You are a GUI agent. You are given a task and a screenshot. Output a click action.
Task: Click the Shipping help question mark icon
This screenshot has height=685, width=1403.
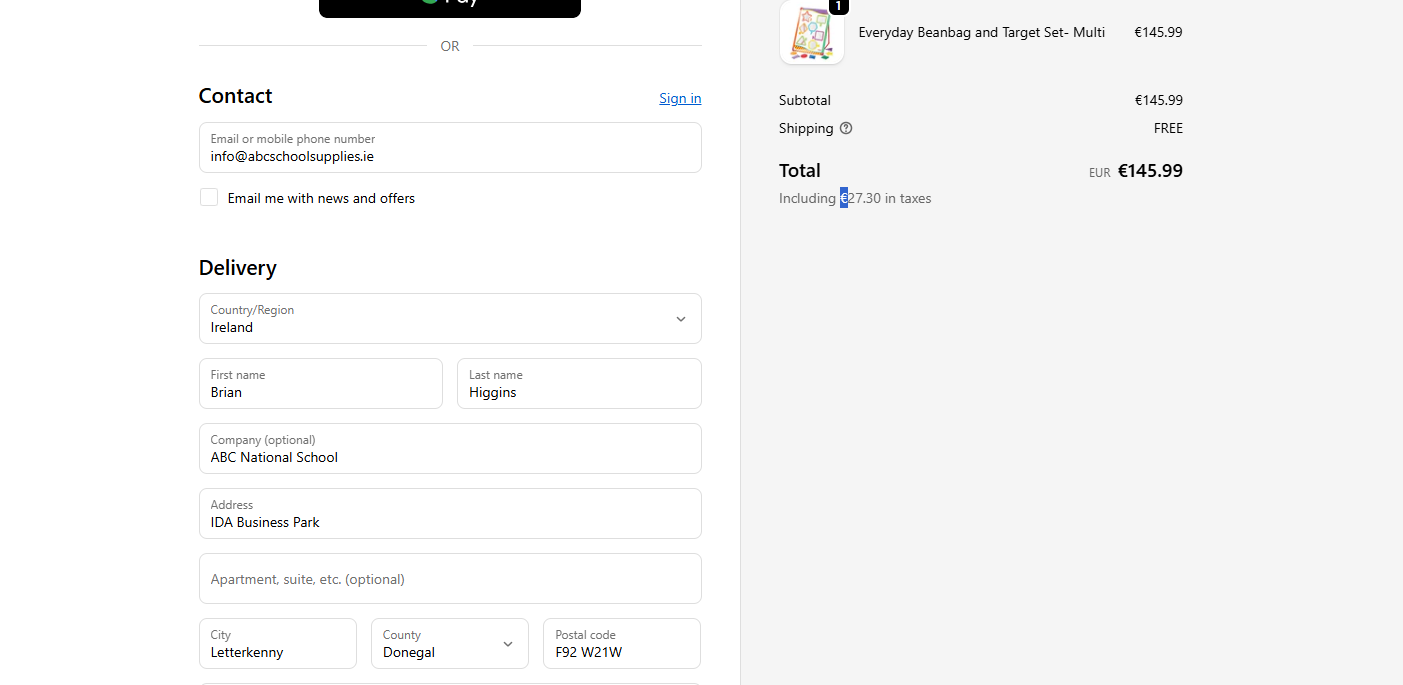(846, 128)
